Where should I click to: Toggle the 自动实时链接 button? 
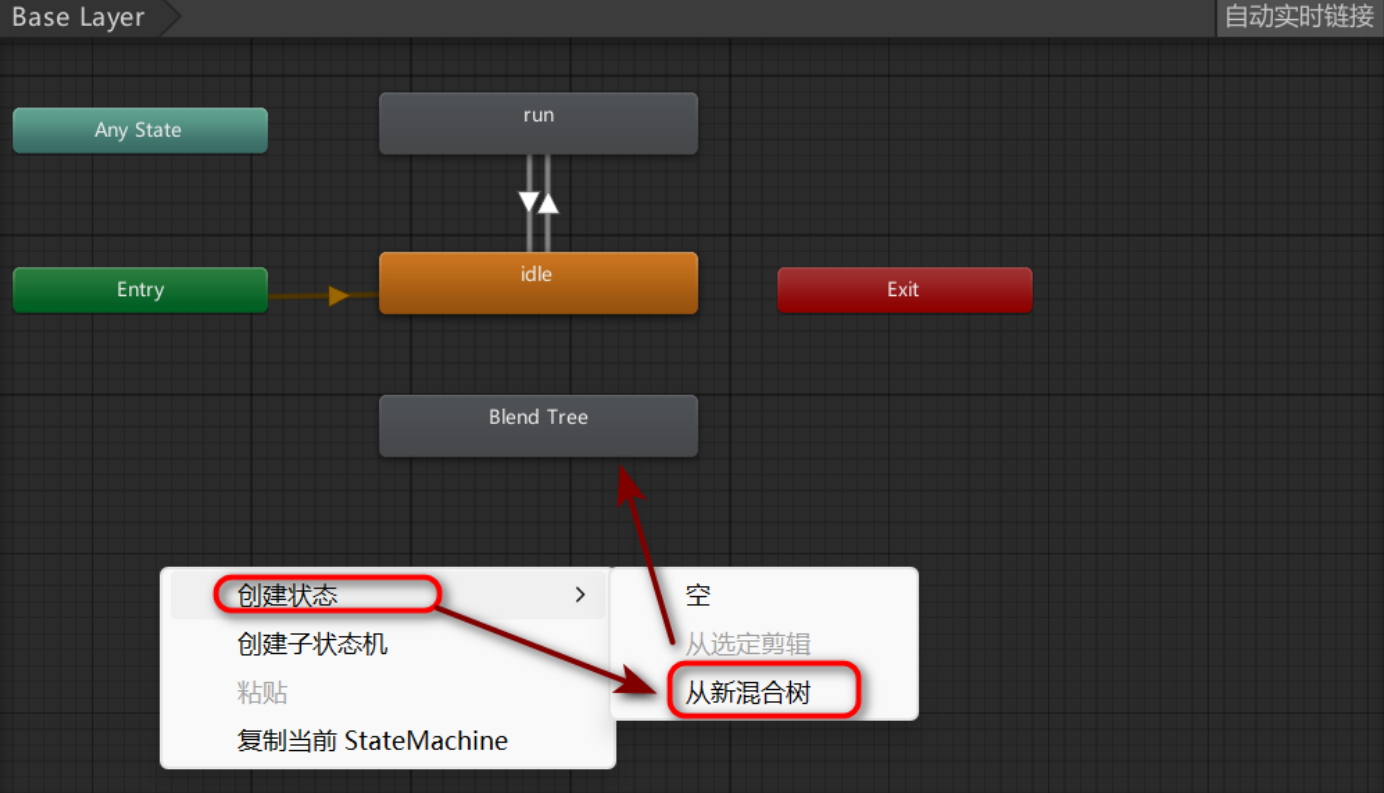pyautogui.click(x=1300, y=18)
